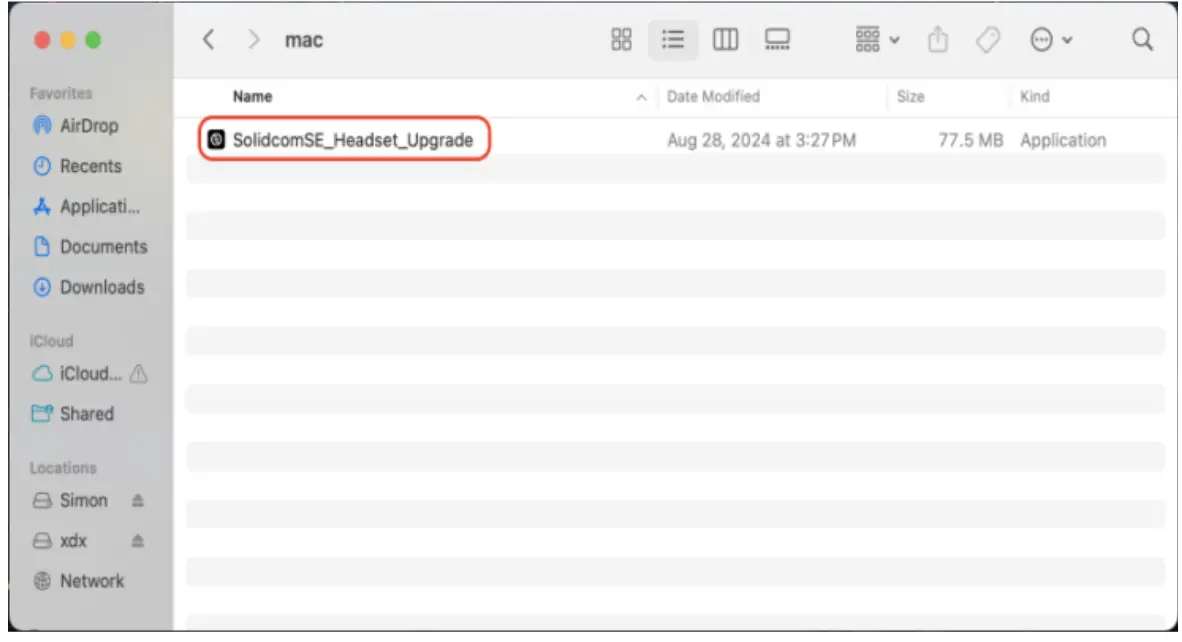The width and height of the screenshot is (1182, 642).
Task: Zoom the Finder window with green button
Action: [x=93, y=40]
